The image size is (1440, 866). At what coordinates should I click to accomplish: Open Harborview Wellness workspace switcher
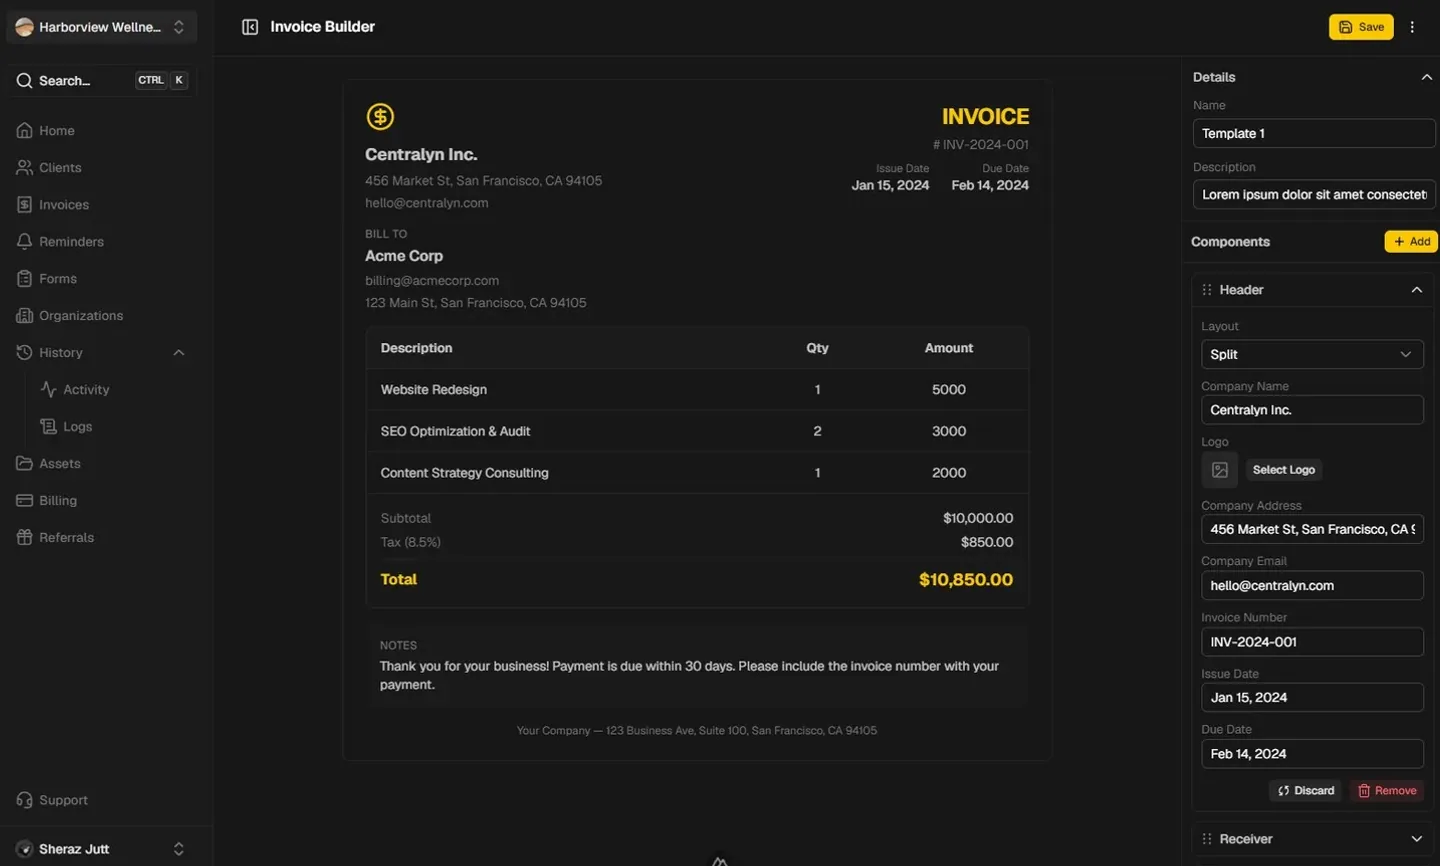101,27
